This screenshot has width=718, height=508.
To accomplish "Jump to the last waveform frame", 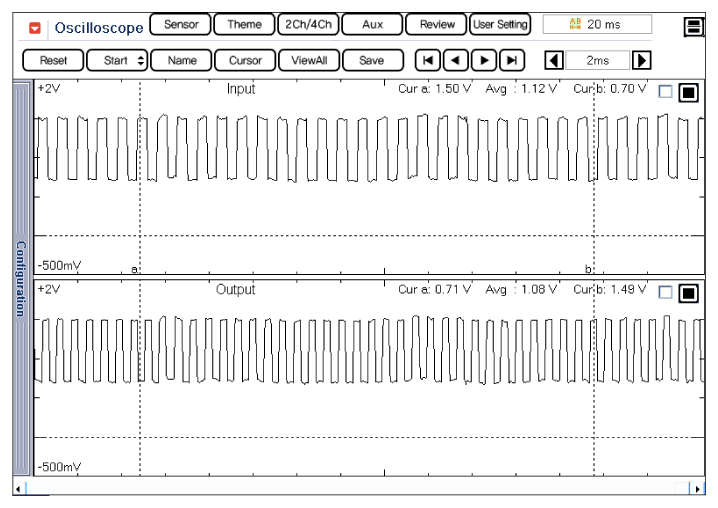I will click(512, 60).
